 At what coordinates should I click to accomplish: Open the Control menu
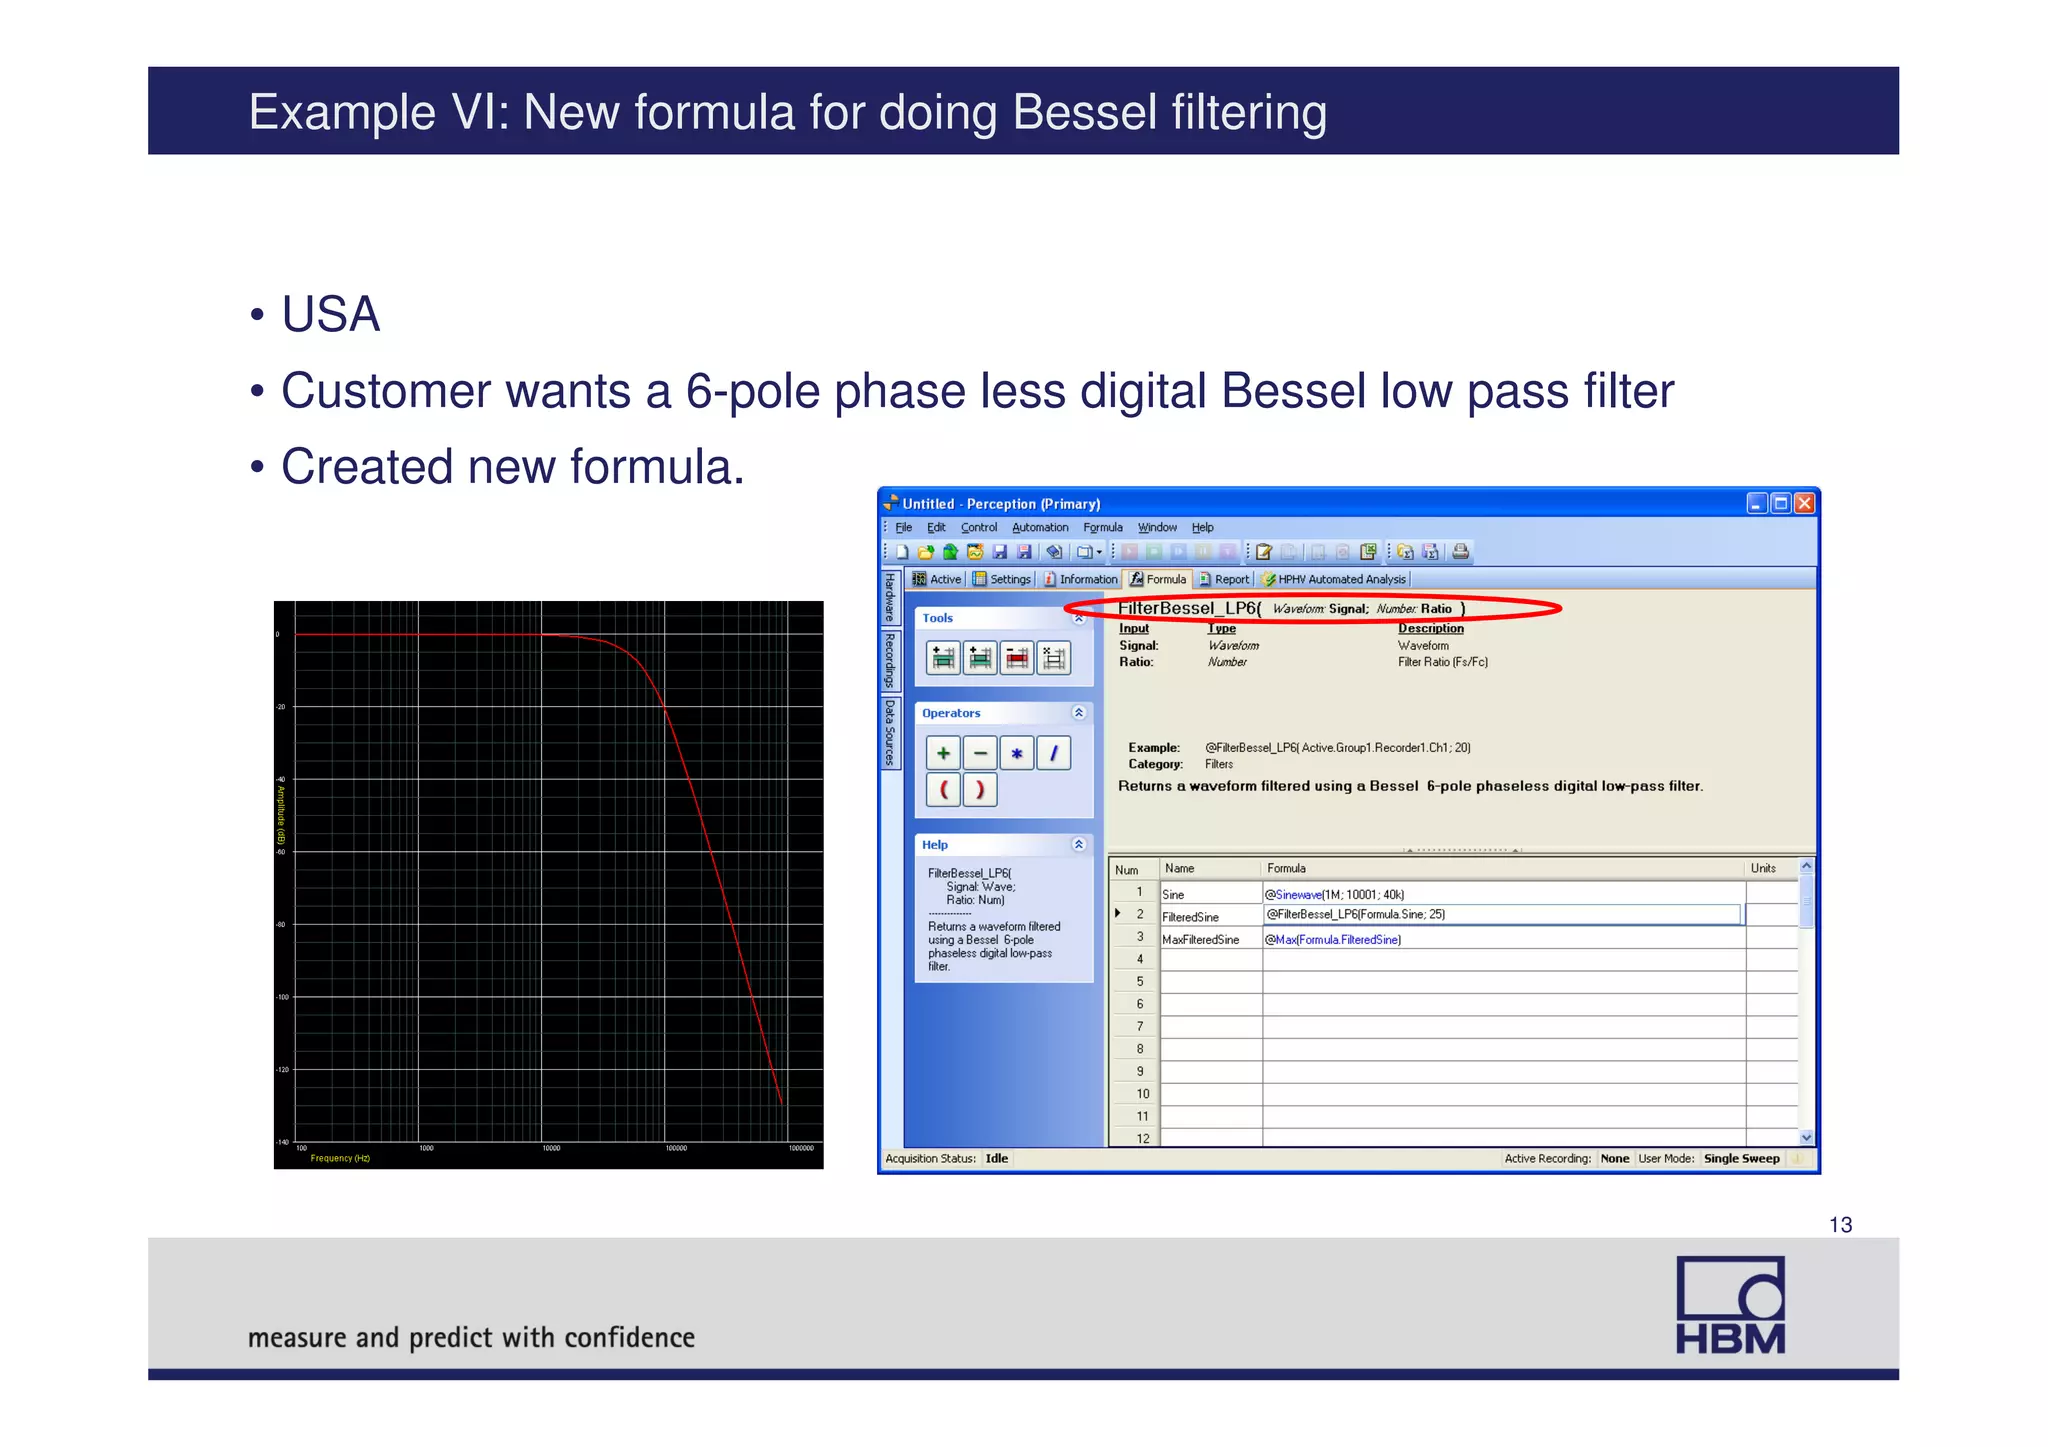(x=979, y=528)
